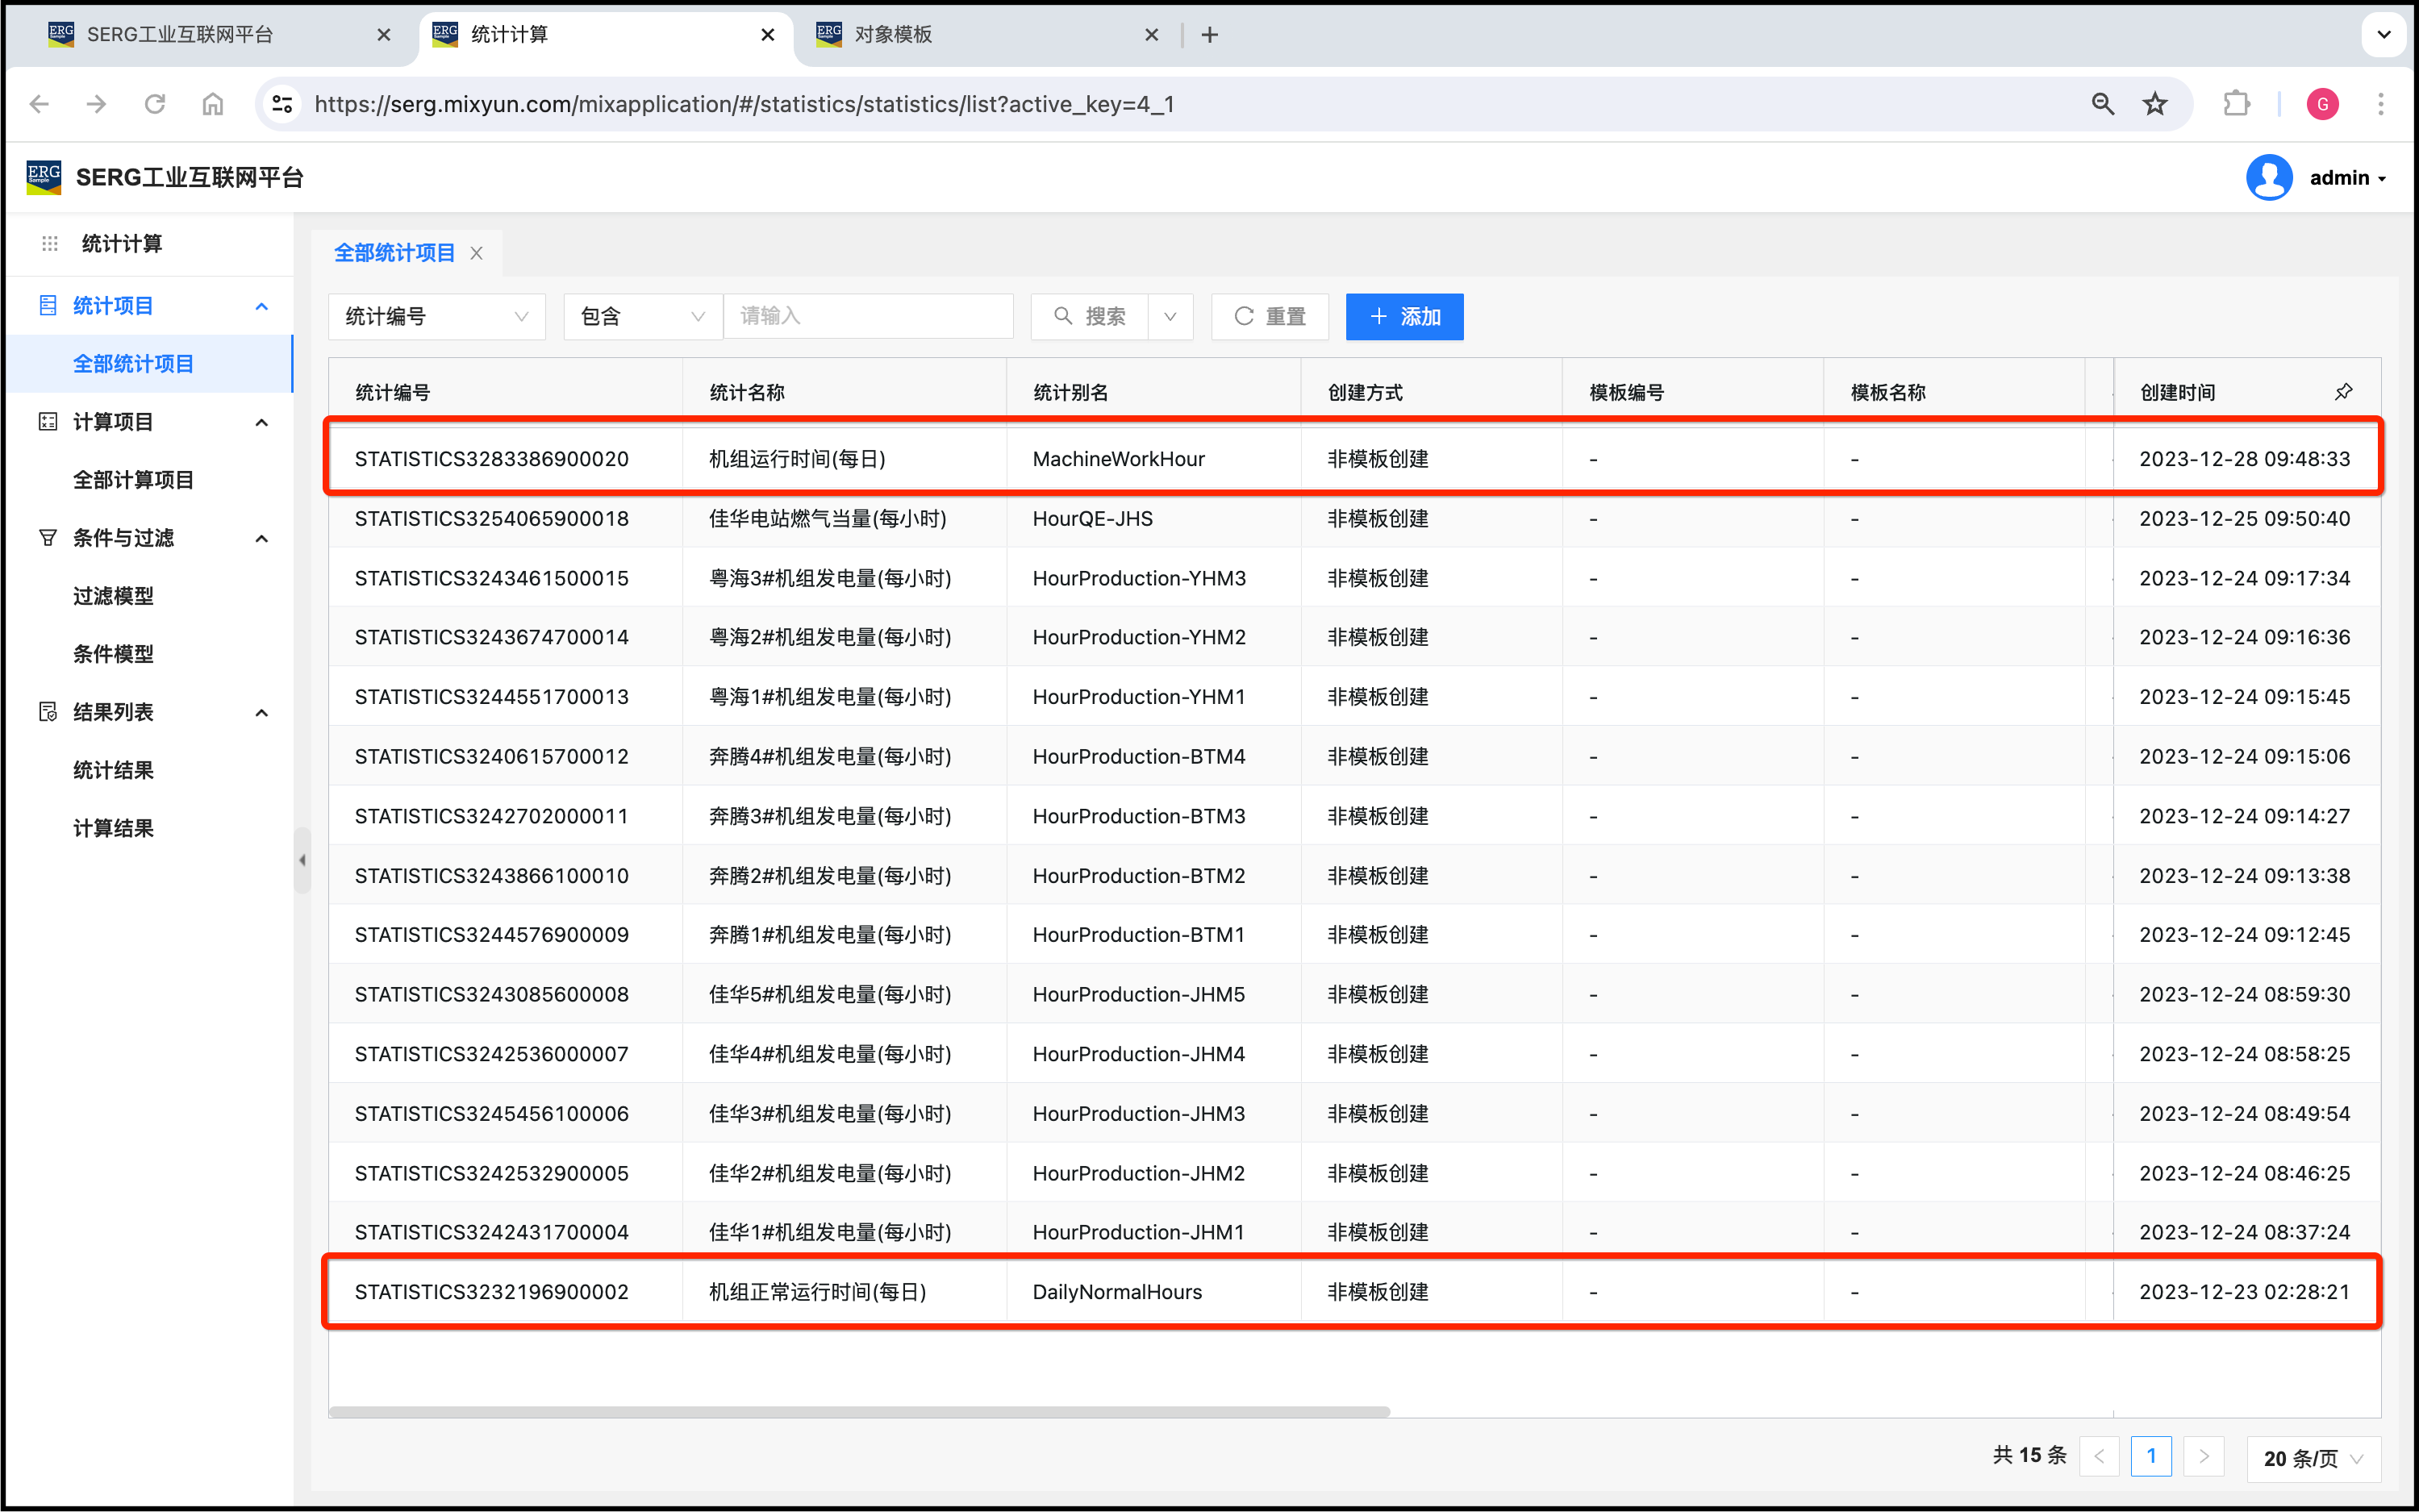Image resolution: width=2419 pixels, height=1512 pixels.
Task: Open the 统计编号 field dropdown
Action: click(436, 317)
